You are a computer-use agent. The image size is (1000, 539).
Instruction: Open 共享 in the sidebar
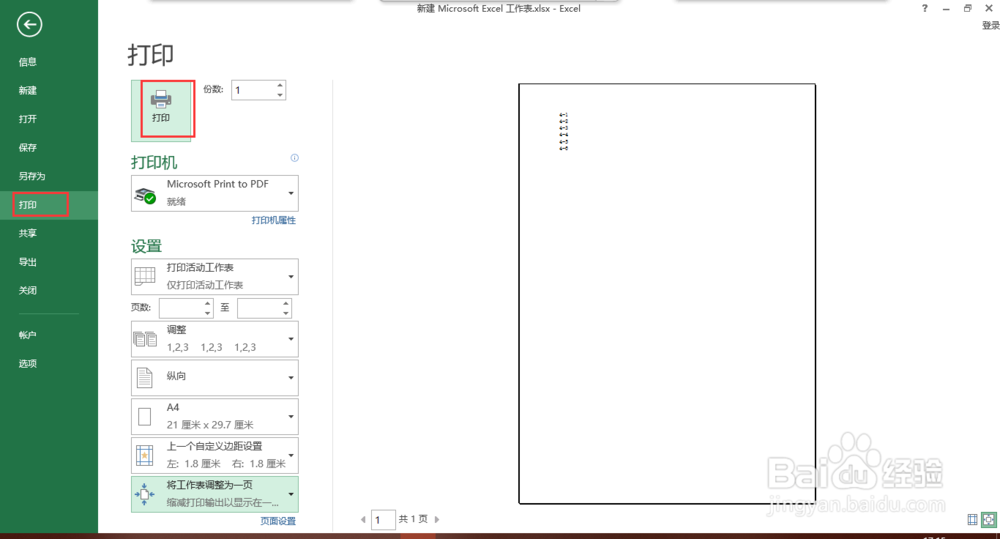[27, 233]
